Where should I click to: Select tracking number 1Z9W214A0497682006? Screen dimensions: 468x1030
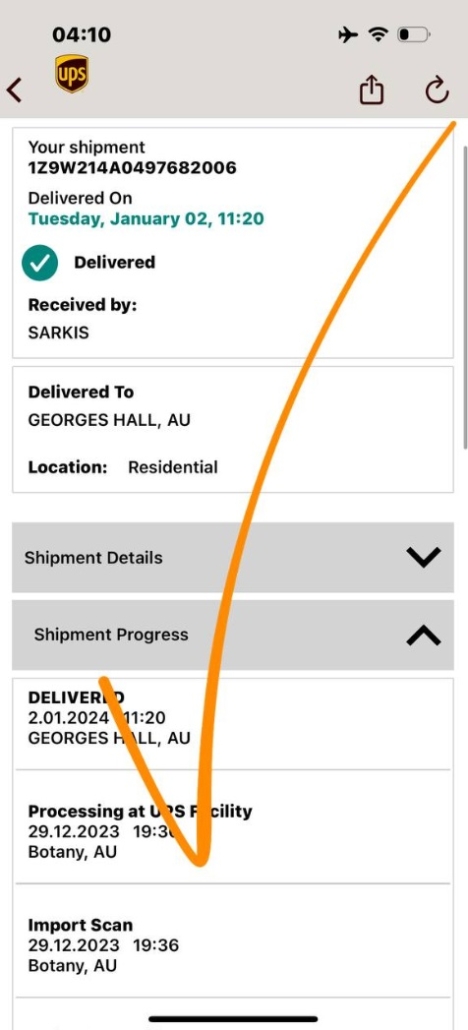131,168
